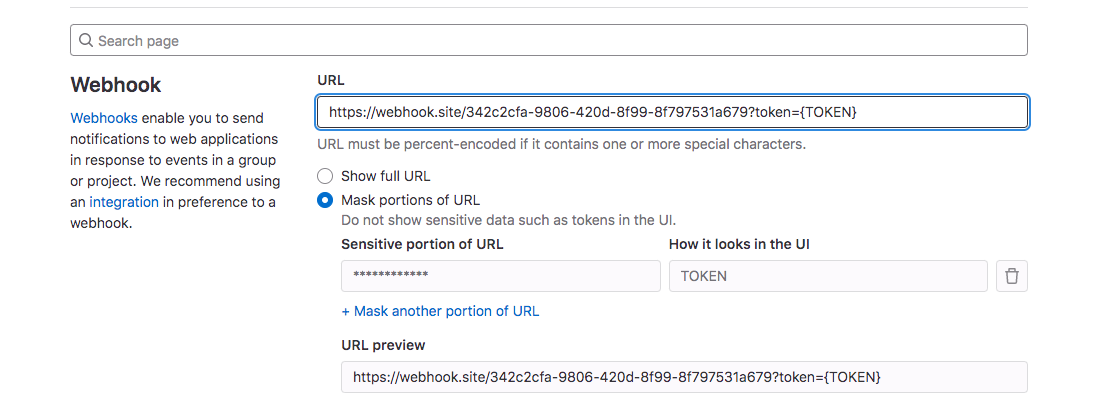Delete the masked URL portion with the trash icon
This screenshot has width=1094, height=412.
[x=1011, y=276]
